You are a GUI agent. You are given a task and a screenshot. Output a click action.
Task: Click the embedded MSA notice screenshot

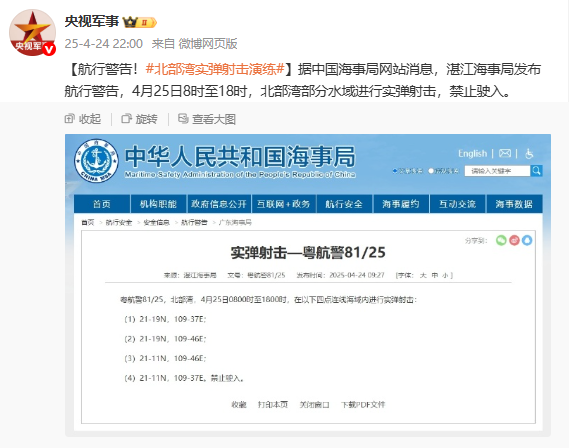[x=308, y=285]
